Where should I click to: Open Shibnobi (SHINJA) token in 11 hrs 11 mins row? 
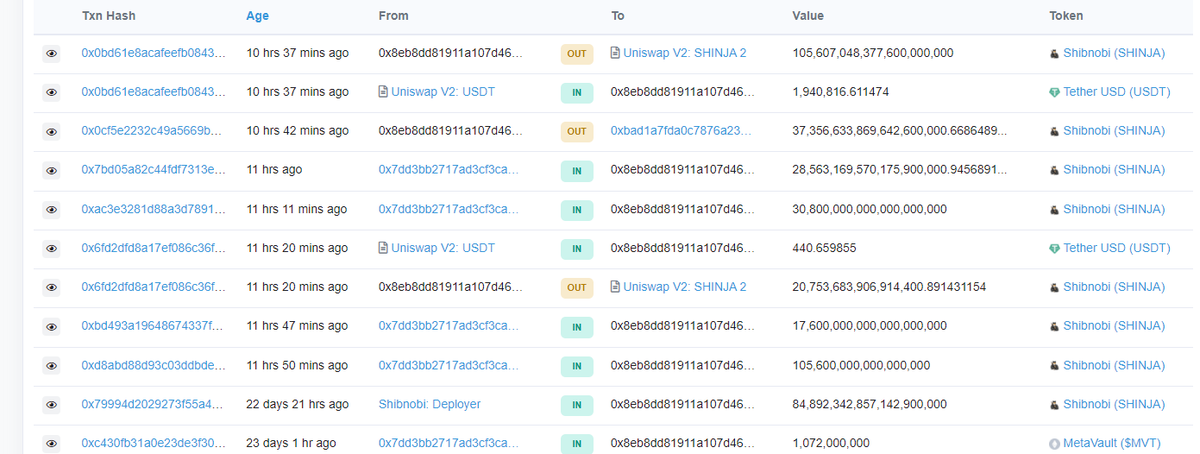(x=1114, y=209)
